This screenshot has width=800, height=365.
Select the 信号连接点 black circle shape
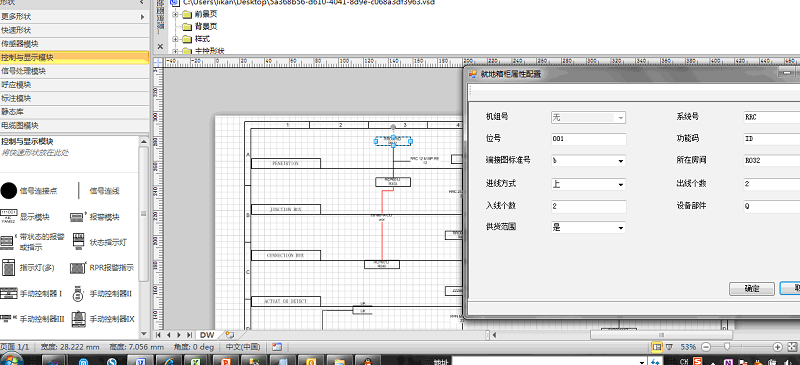pyautogui.click(x=9, y=191)
